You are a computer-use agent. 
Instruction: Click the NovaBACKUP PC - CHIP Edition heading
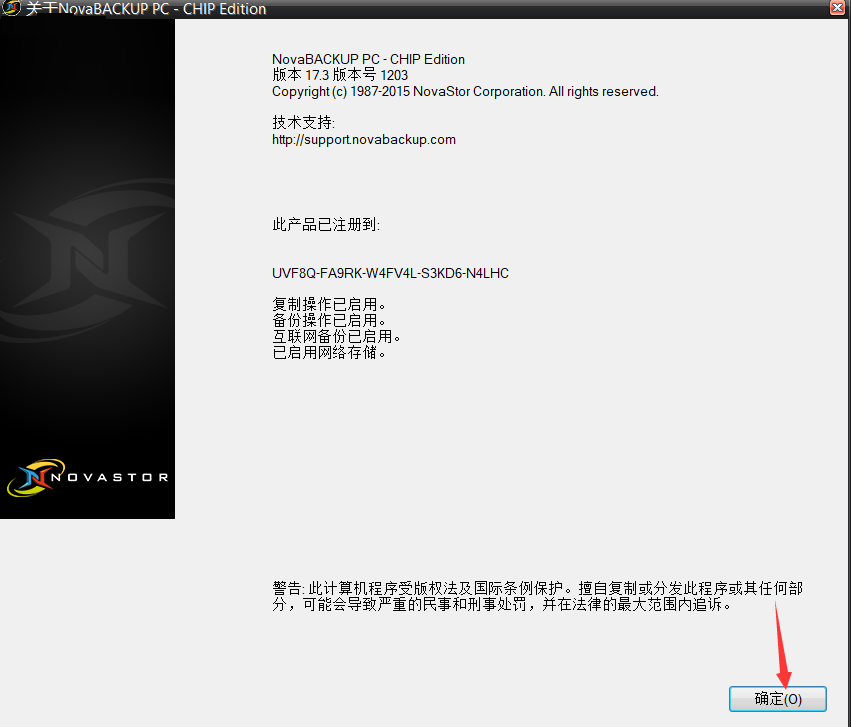[369, 59]
